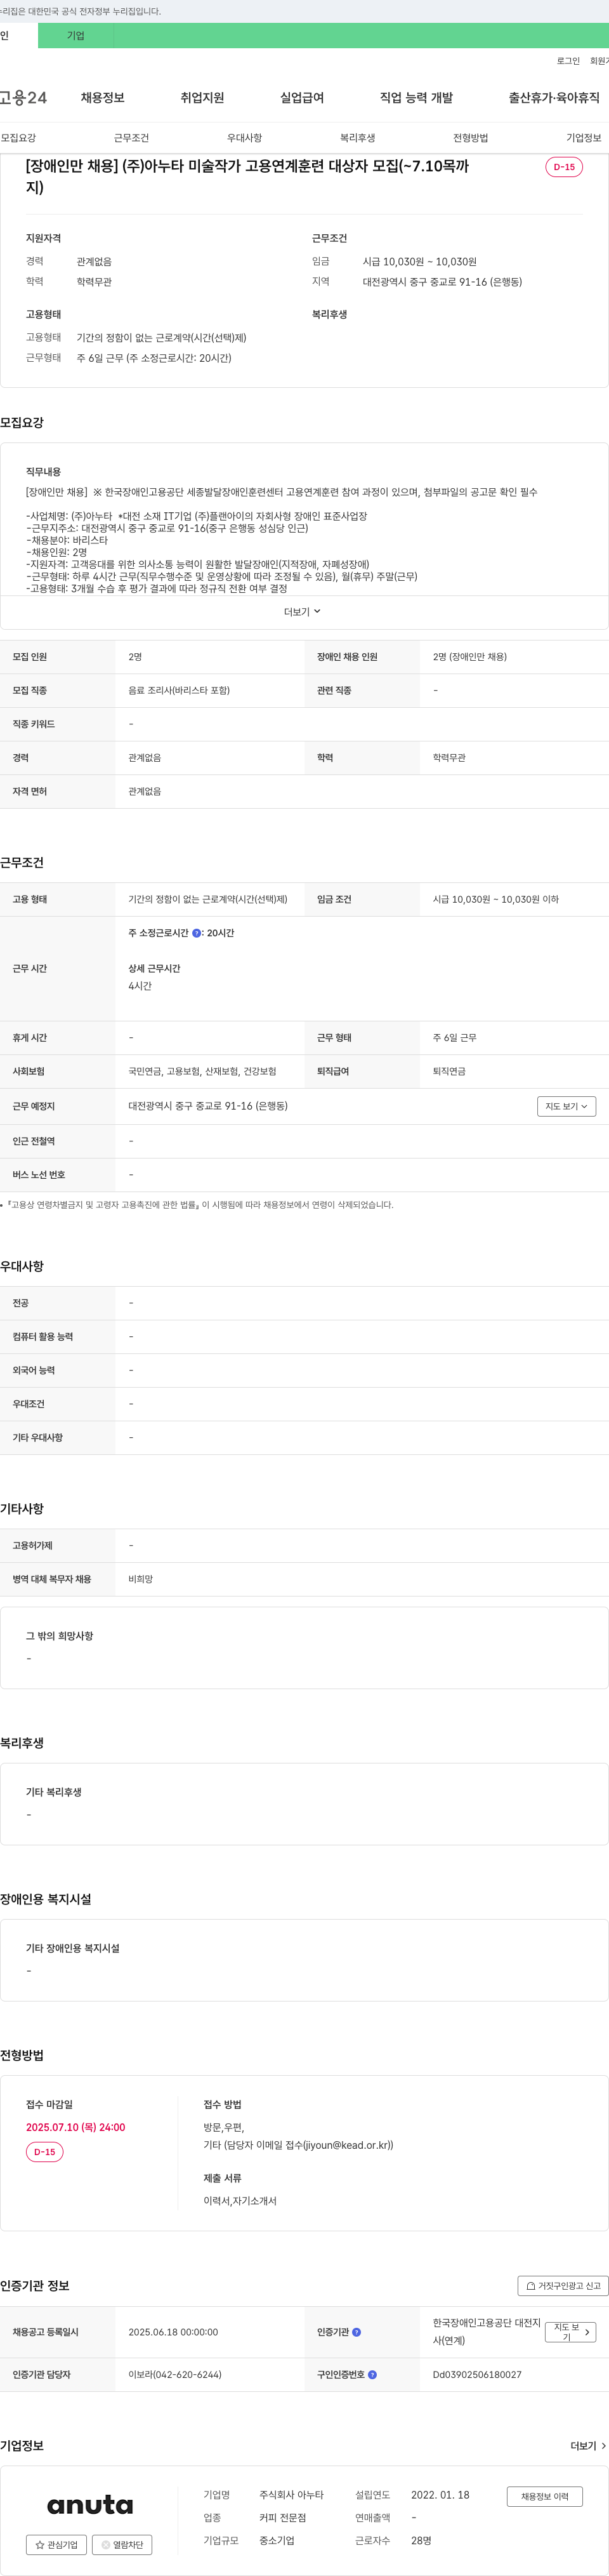Screen dimensions: 609x2576
Task: Open help icon next to 인증기관 label
Action: (357, 2332)
